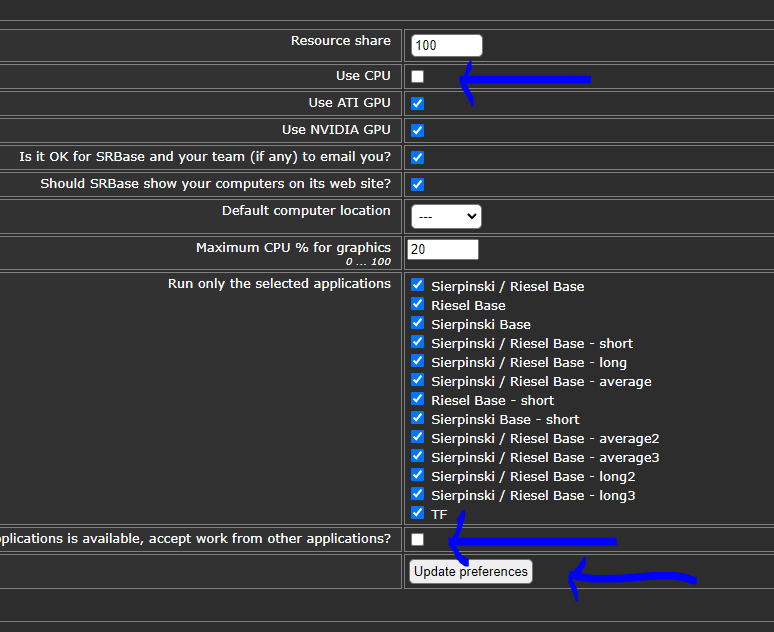
Task: Toggle the email permission checkbox for SRBase
Action: pyautogui.click(x=417, y=157)
